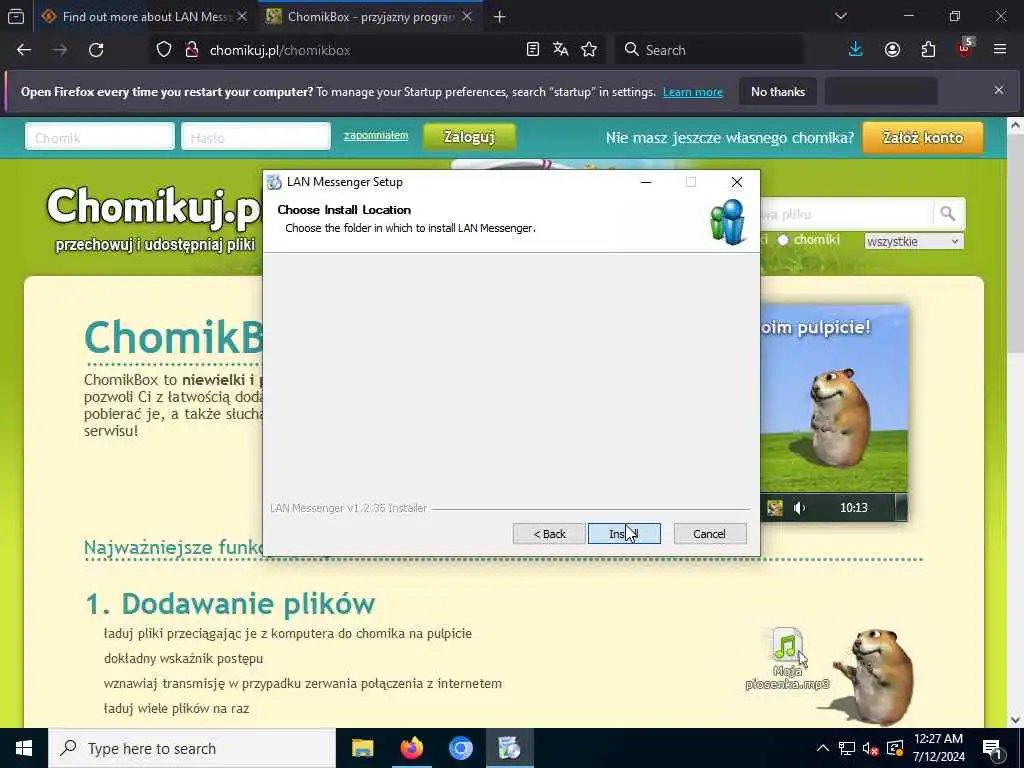This screenshot has width=1024, height=768.
Task: Click the muted speaker tray icon
Action: coord(870,748)
